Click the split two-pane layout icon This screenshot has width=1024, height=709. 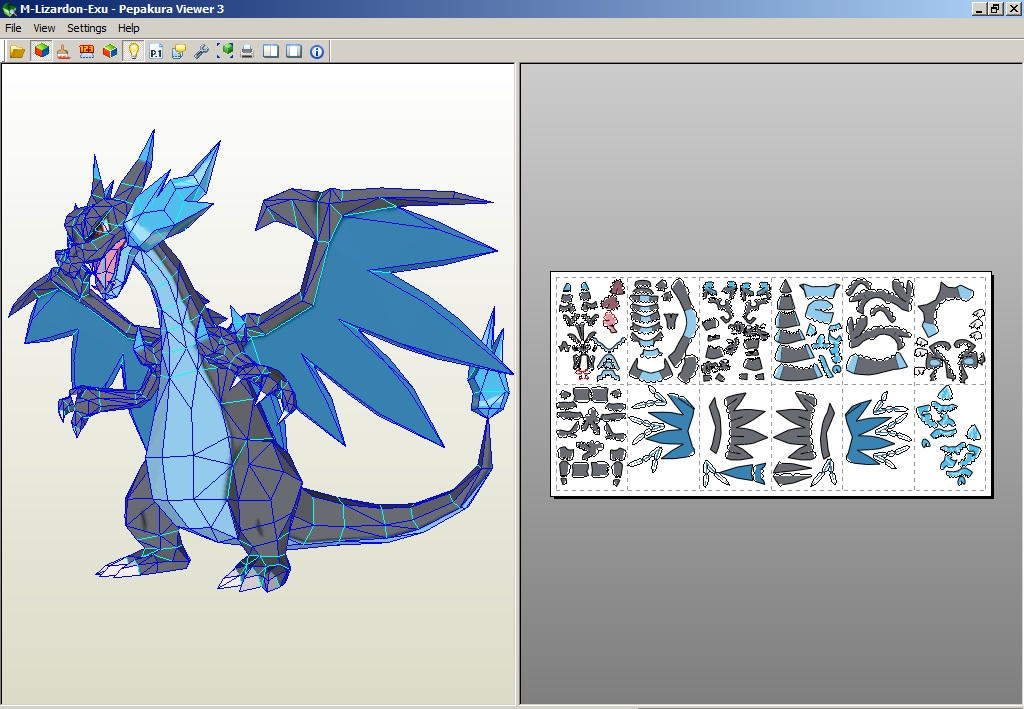point(270,51)
